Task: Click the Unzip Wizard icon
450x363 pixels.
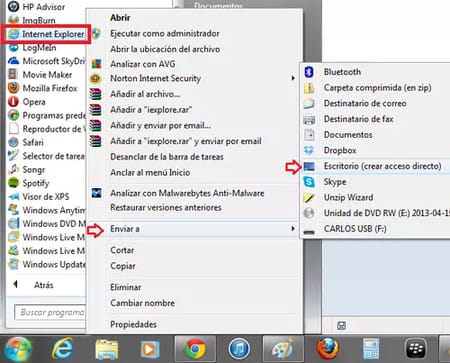Action: click(309, 197)
